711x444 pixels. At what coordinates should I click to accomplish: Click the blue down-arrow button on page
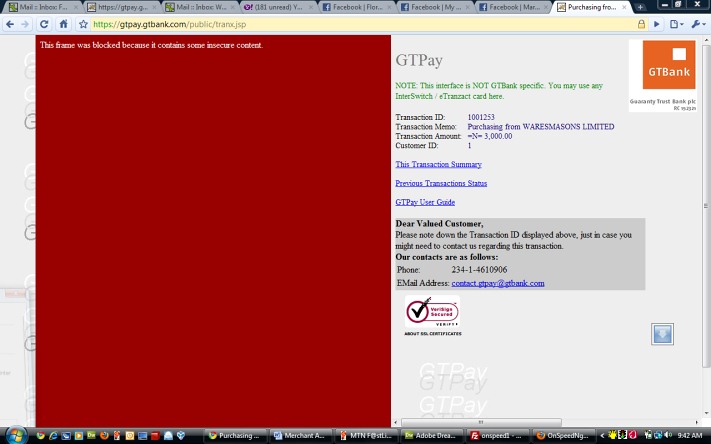pos(662,334)
